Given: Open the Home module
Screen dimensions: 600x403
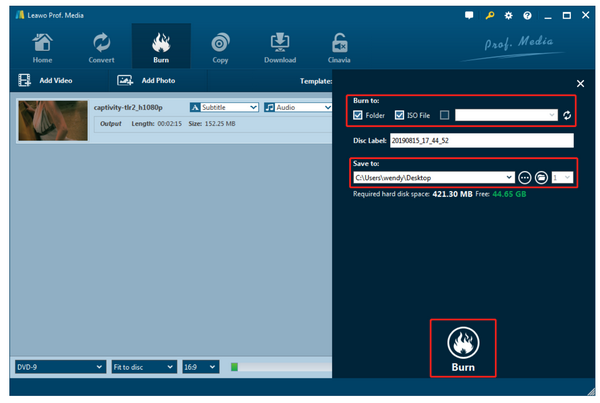Looking at the screenshot, I should 42,47.
